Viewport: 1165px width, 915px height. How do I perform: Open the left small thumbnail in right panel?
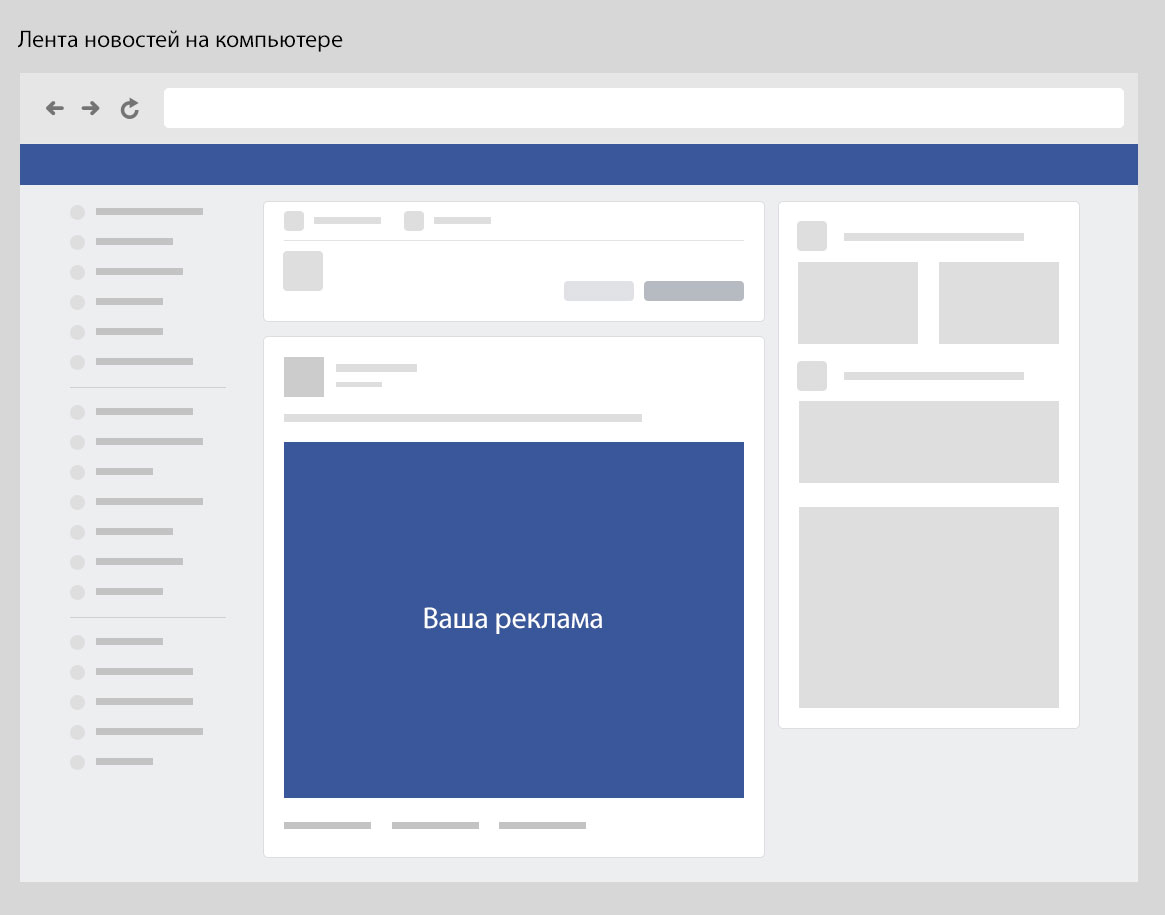pyautogui.click(x=858, y=303)
